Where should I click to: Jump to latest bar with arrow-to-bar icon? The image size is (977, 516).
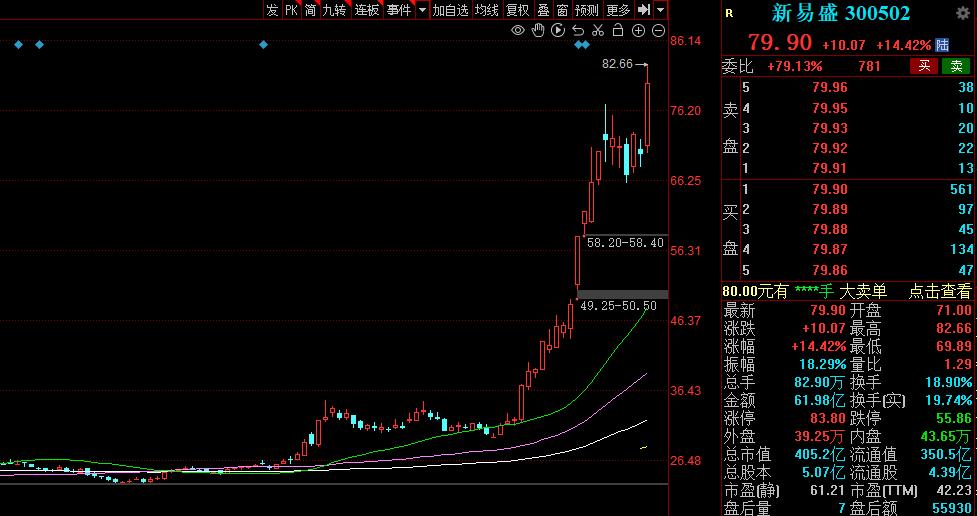tap(644, 9)
